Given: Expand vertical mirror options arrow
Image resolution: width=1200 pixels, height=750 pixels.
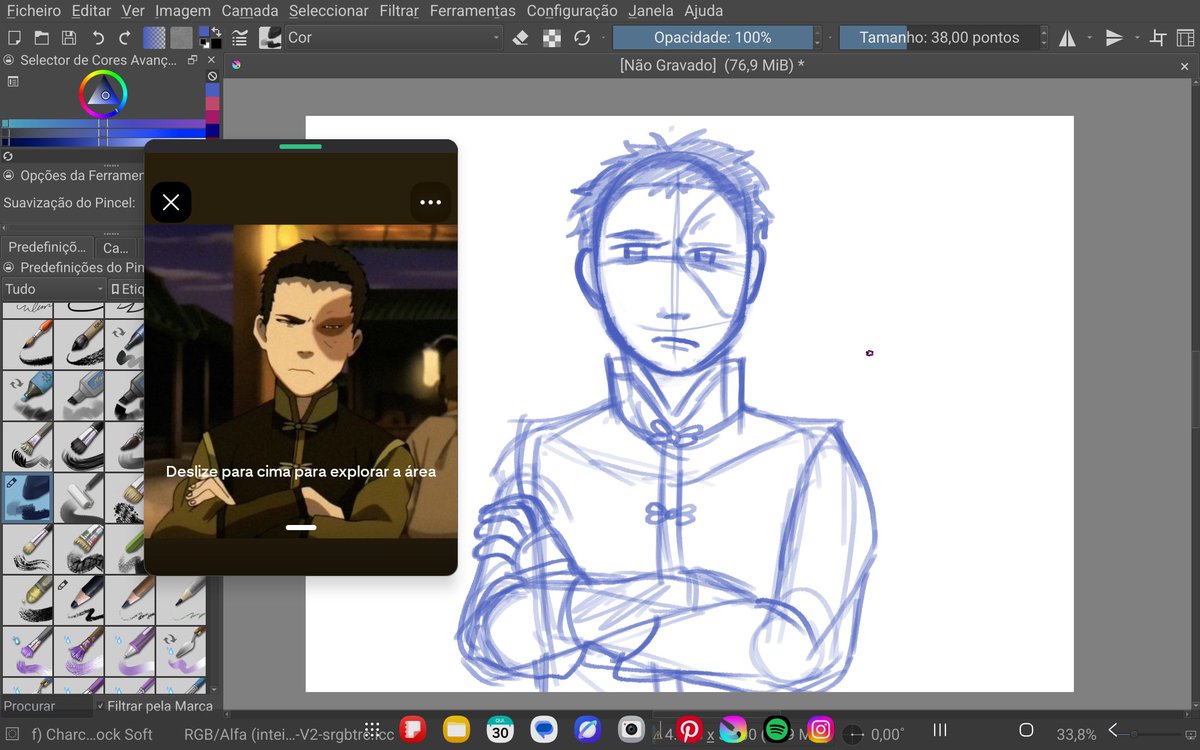Looking at the screenshot, I should tap(1137, 38).
